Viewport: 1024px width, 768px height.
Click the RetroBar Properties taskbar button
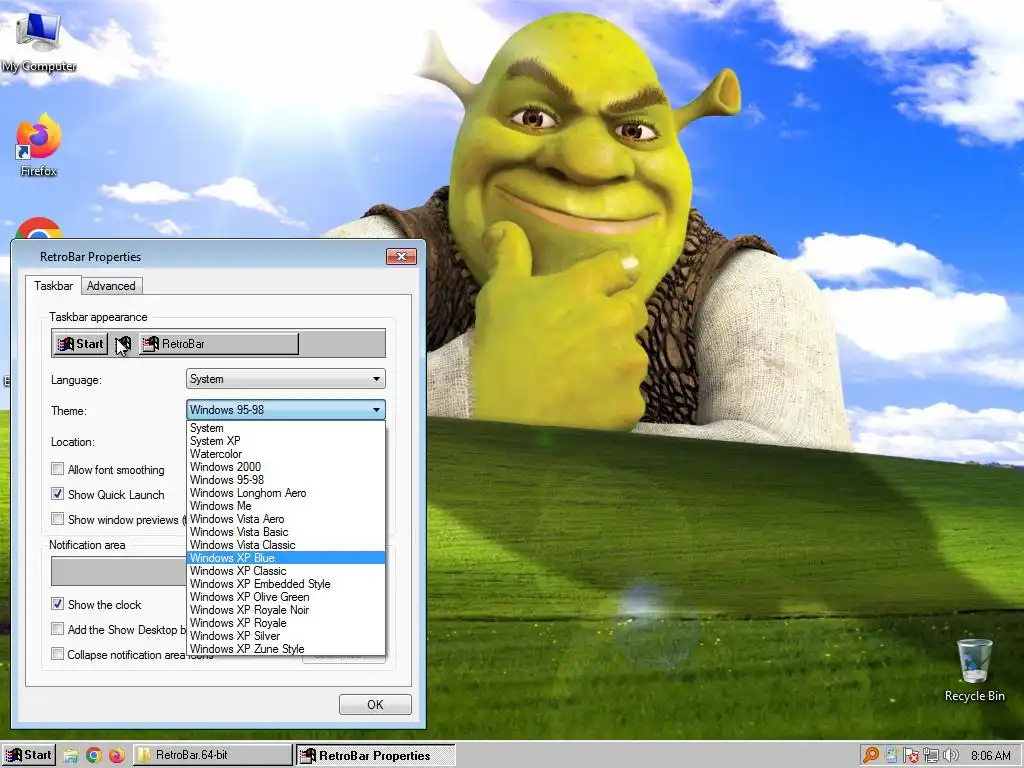coord(375,756)
